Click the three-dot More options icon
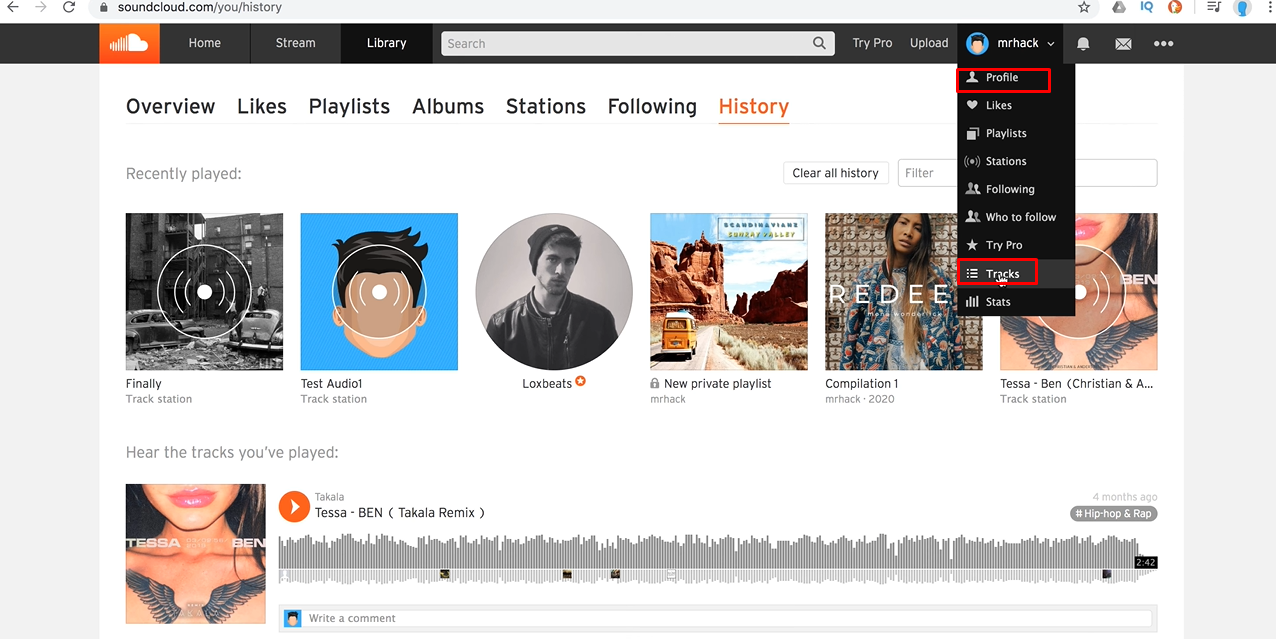 point(1162,43)
